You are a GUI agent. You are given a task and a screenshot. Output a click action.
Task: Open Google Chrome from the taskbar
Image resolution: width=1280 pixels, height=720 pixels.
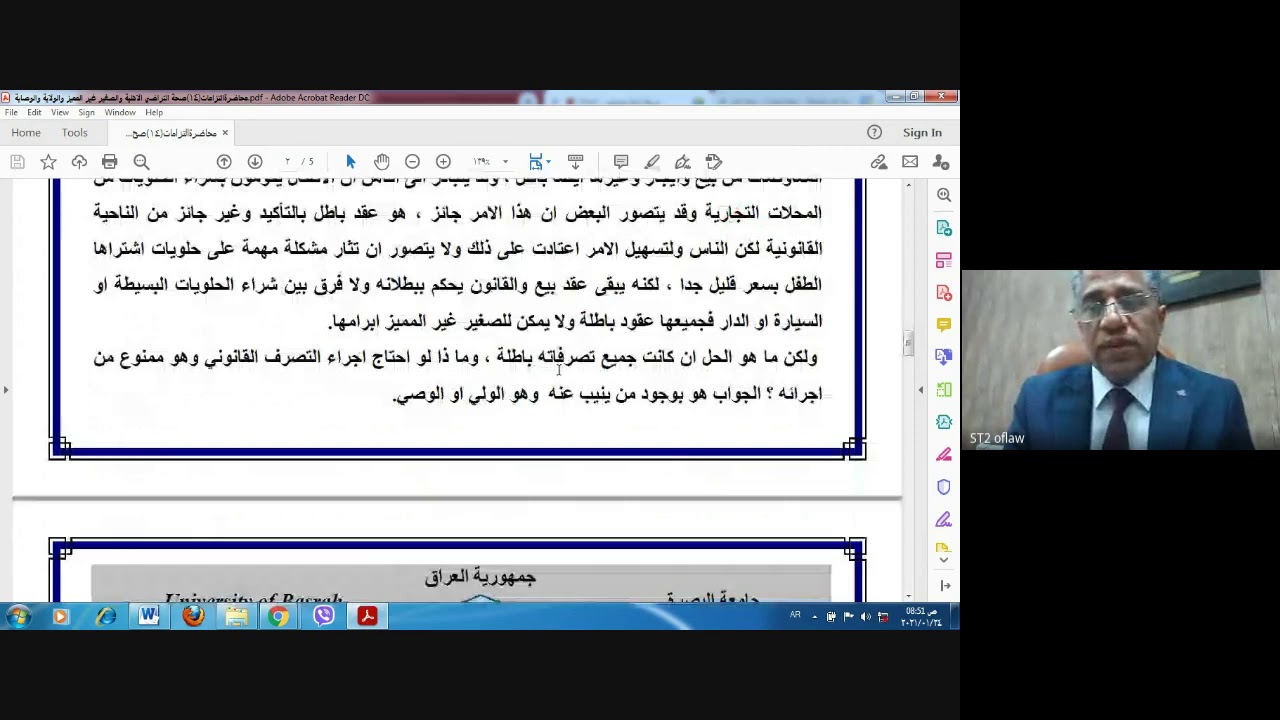click(x=279, y=616)
